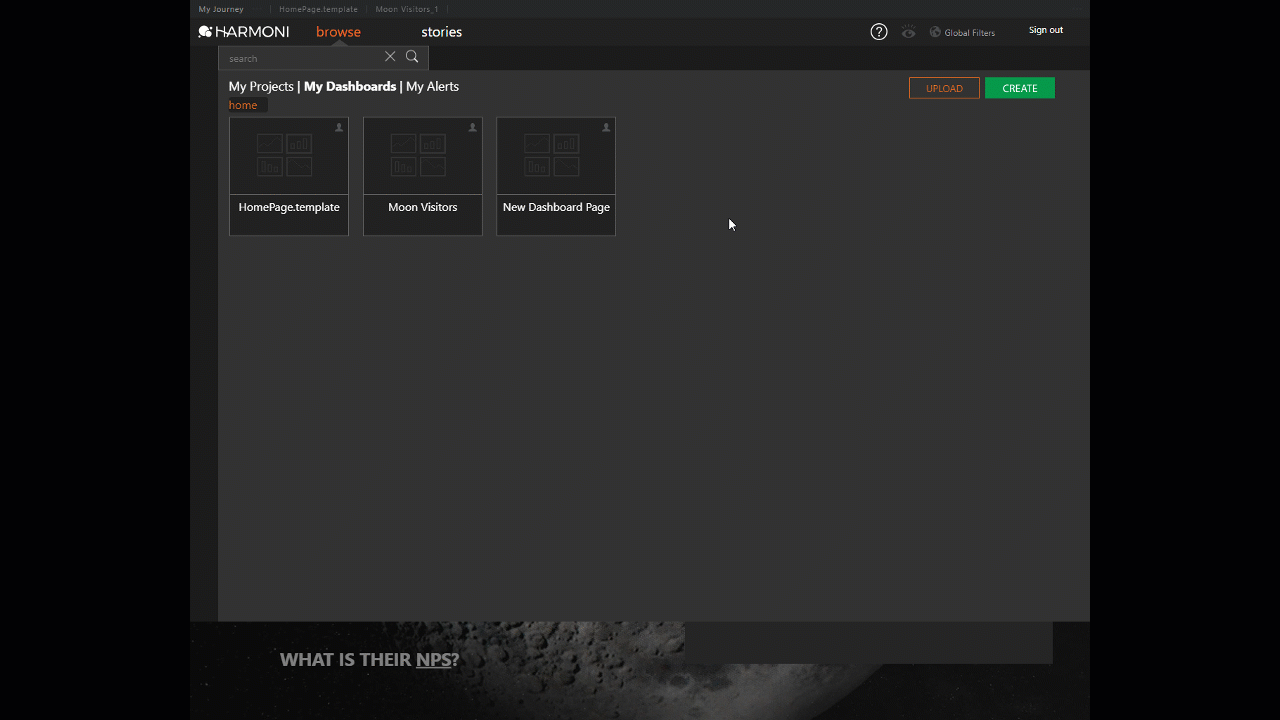Click user icon on New Dashboard Page card
Screen dimensions: 1280x720
(x=606, y=127)
